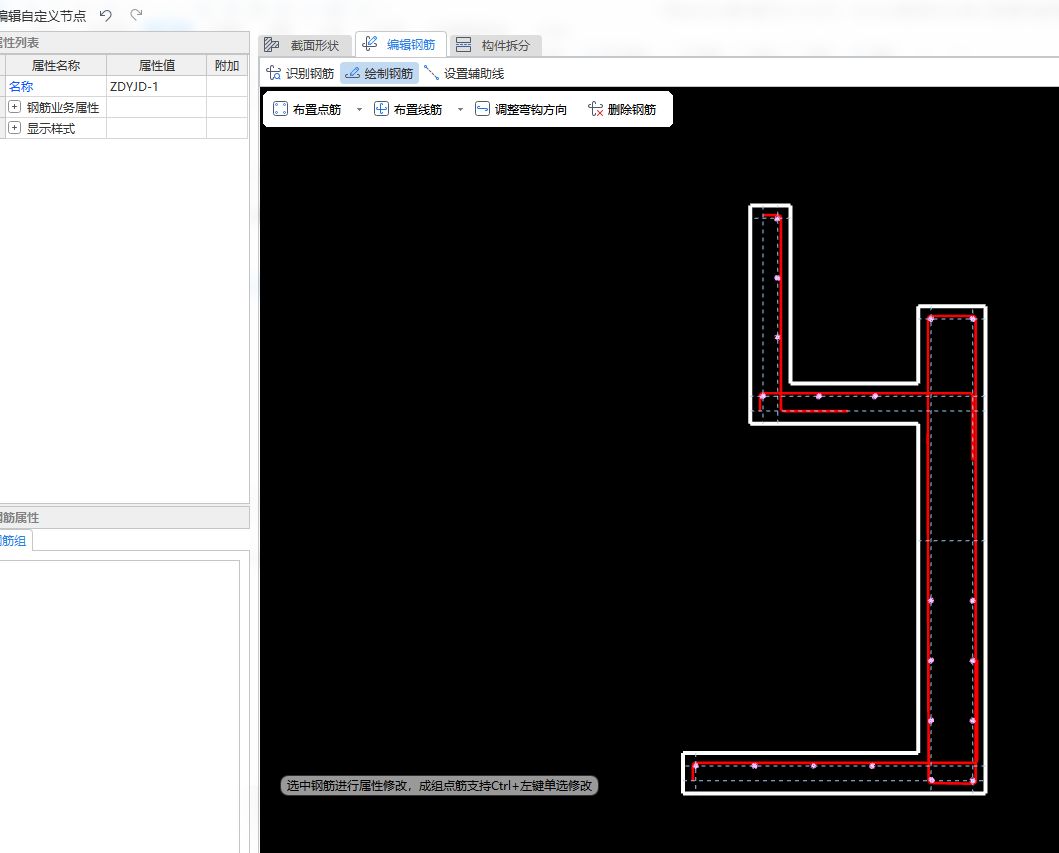Click the redo arrow icon
1059x853 pixels.
pyautogui.click(x=136, y=14)
